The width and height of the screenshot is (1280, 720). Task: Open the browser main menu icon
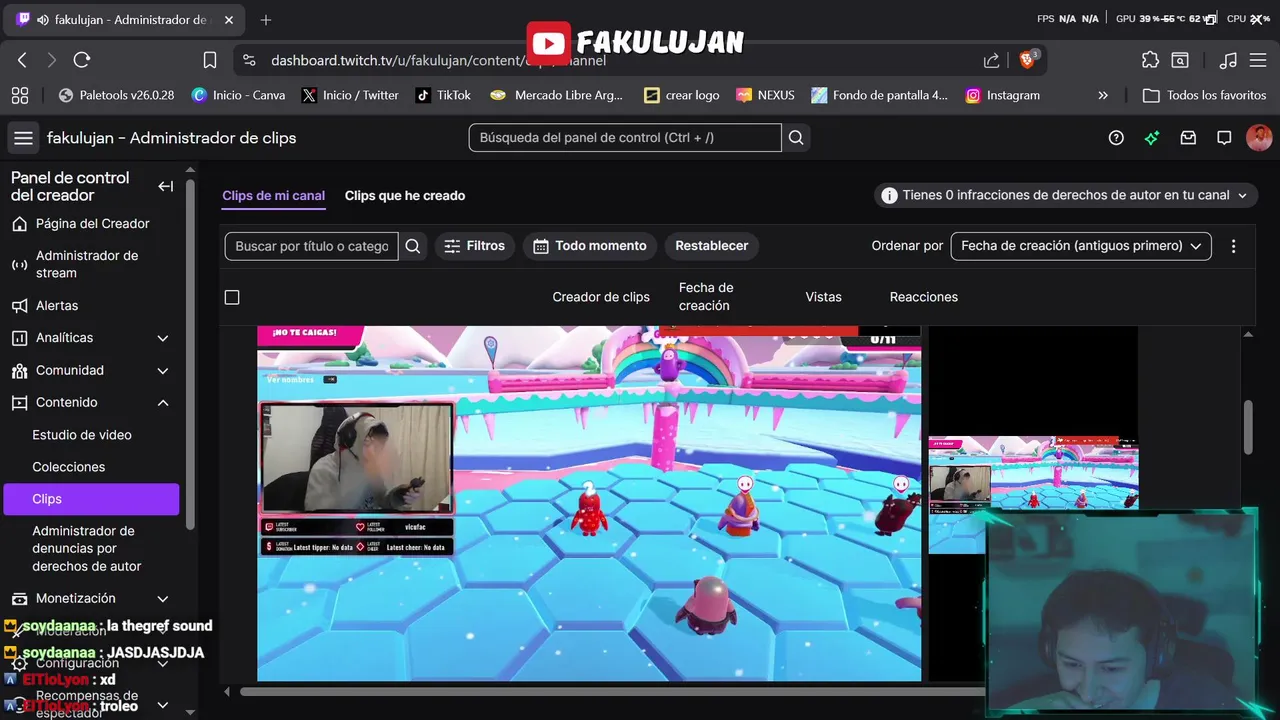click(x=1258, y=60)
